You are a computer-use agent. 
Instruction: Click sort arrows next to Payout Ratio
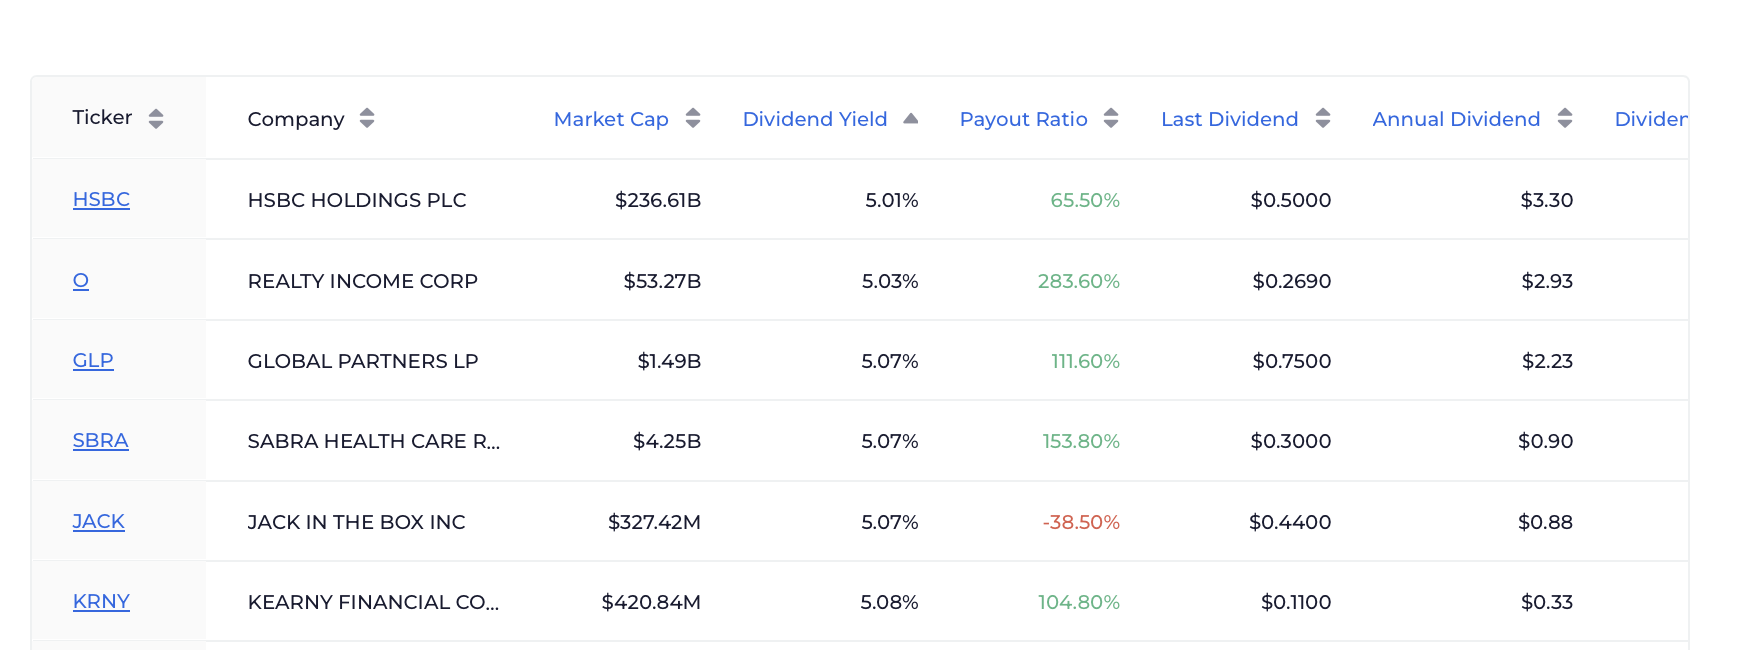(x=1110, y=119)
